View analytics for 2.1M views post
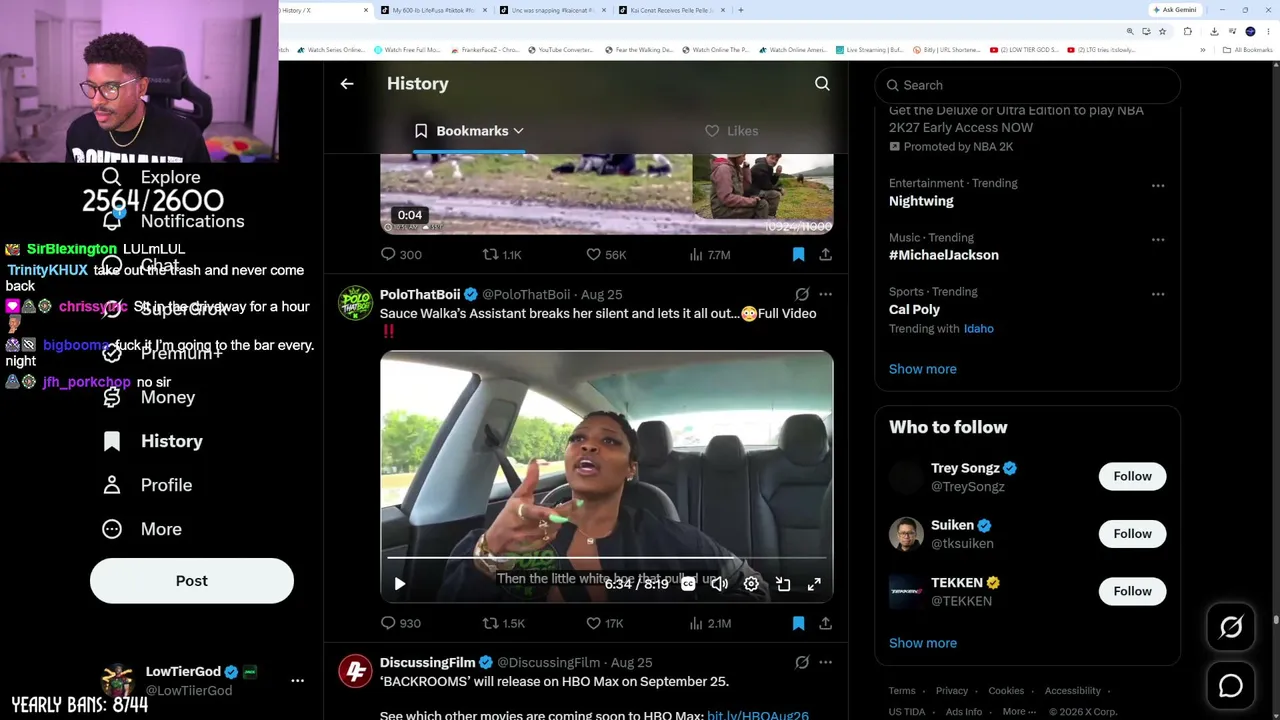 tap(709, 623)
